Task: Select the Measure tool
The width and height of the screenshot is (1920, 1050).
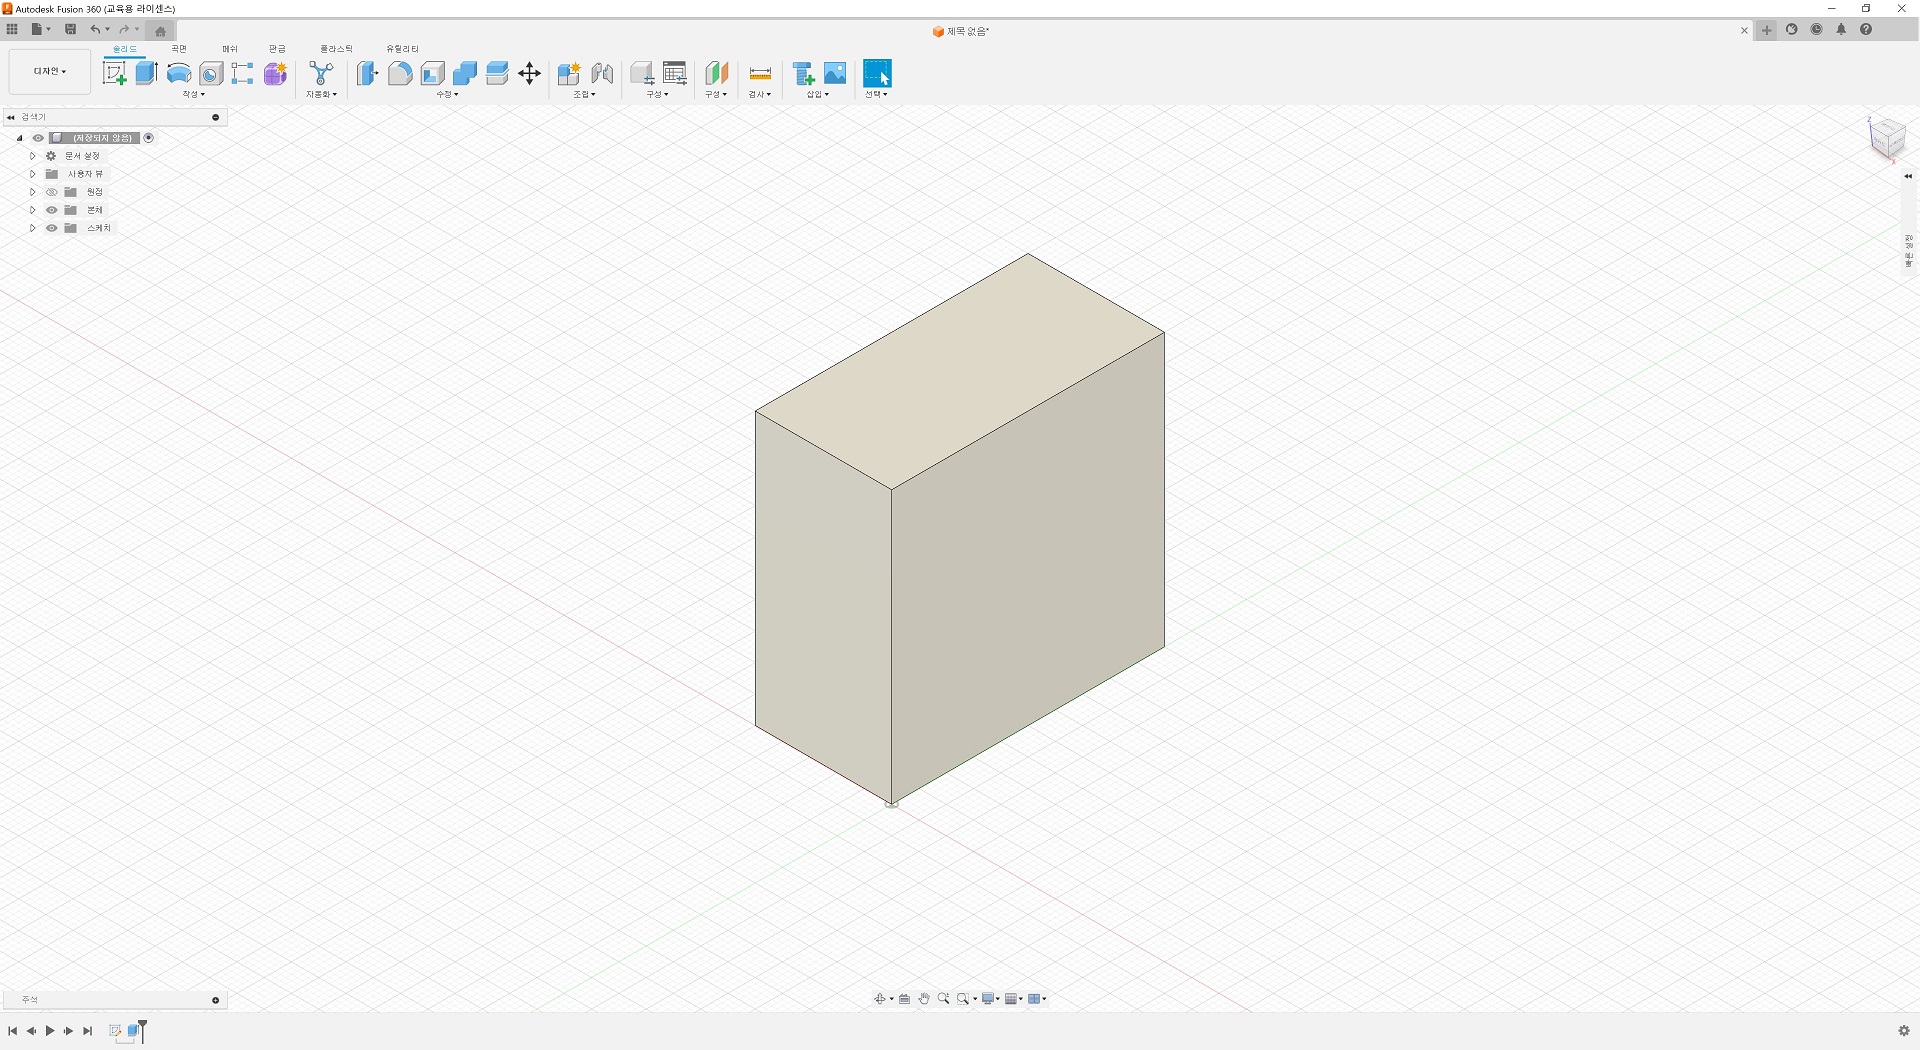Action: (x=760, y=73)
